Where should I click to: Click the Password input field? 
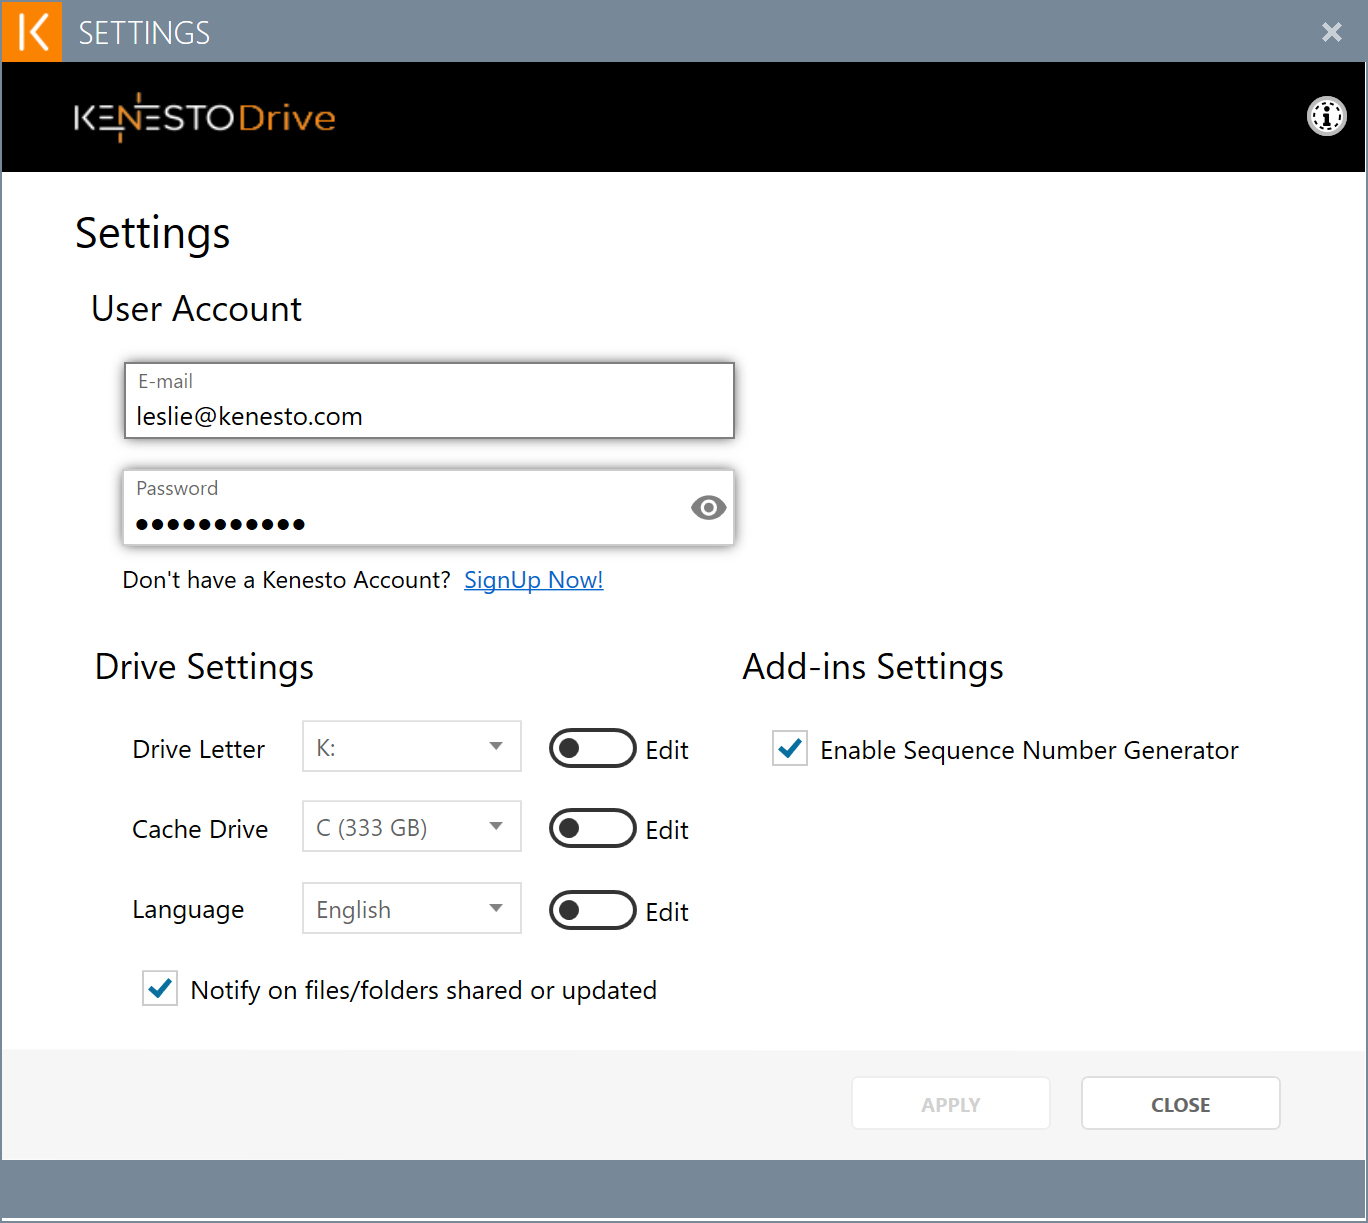[x=429, y=508]
